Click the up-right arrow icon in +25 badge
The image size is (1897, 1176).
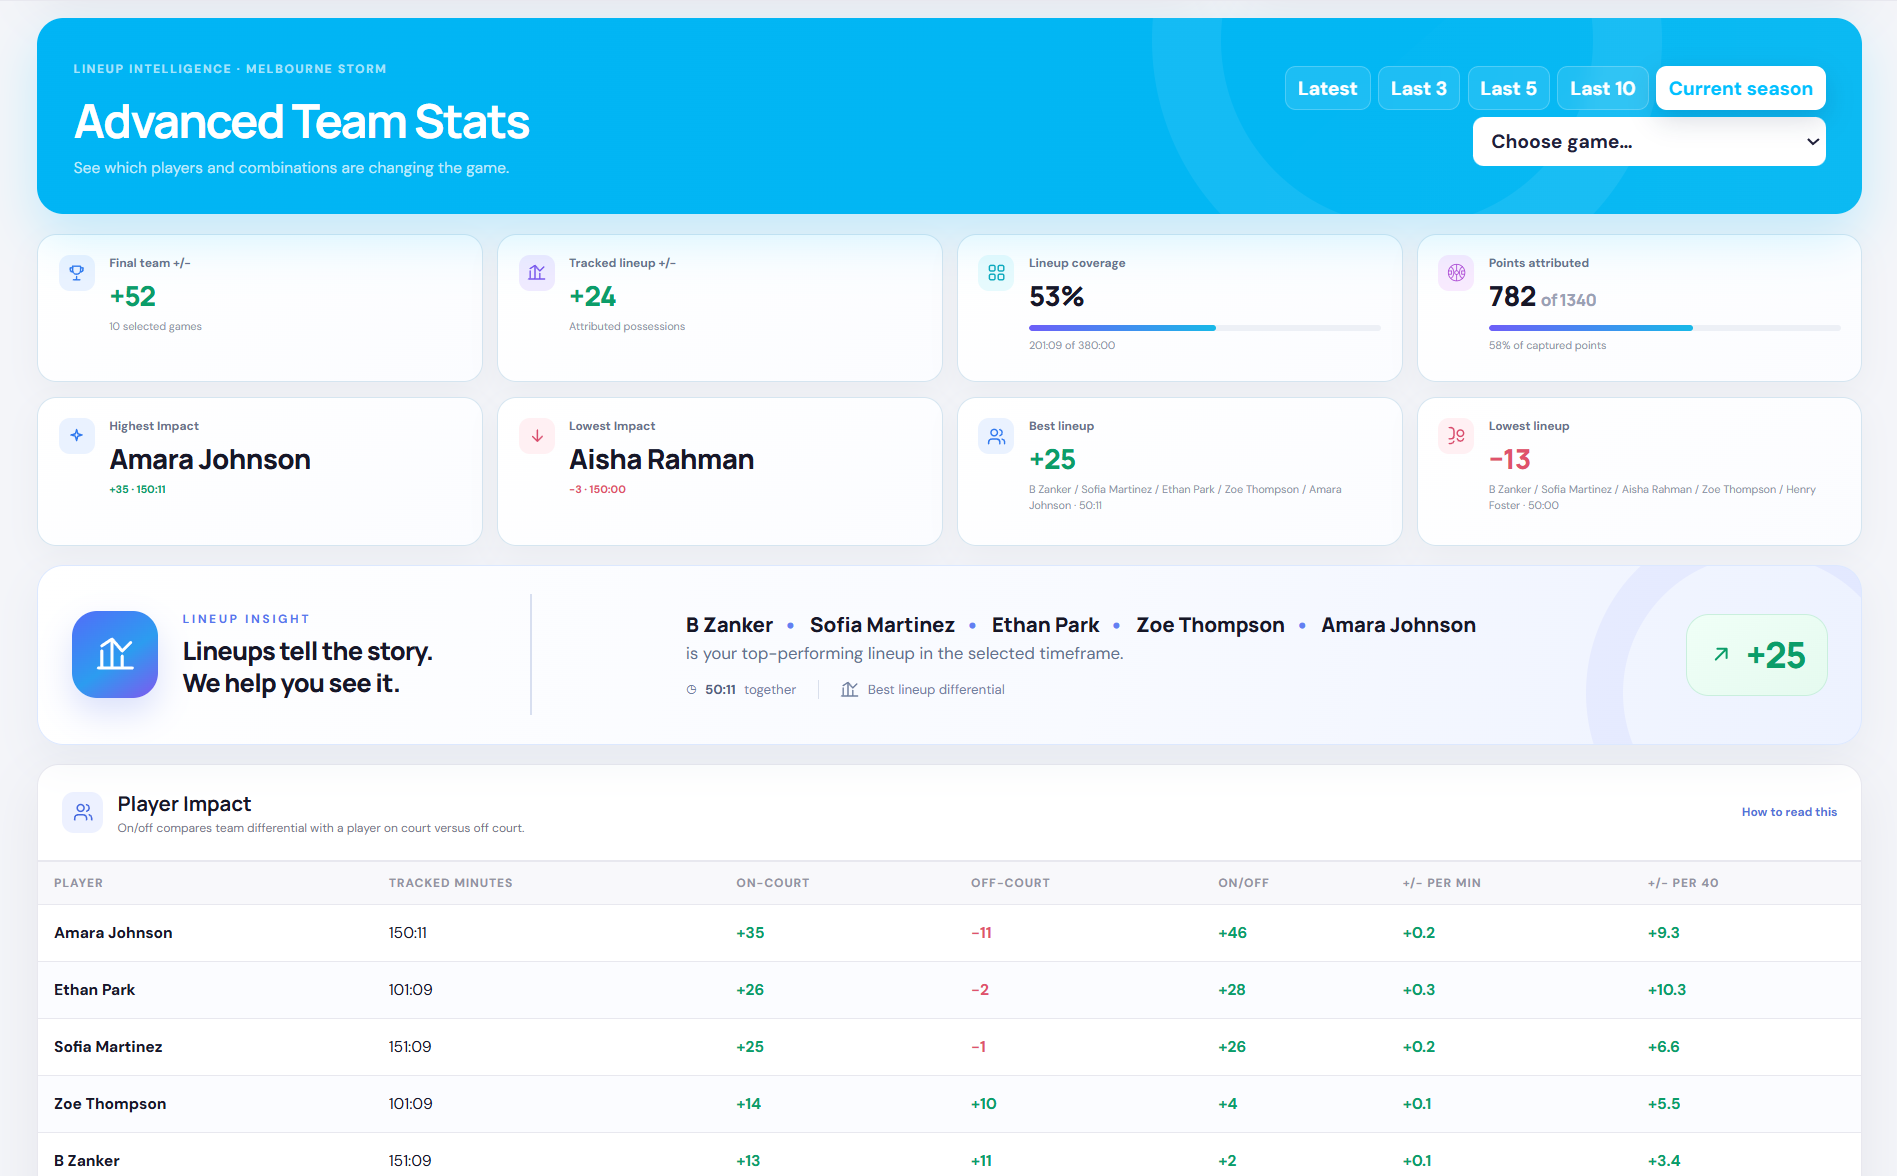click(x=1721, y=655)
